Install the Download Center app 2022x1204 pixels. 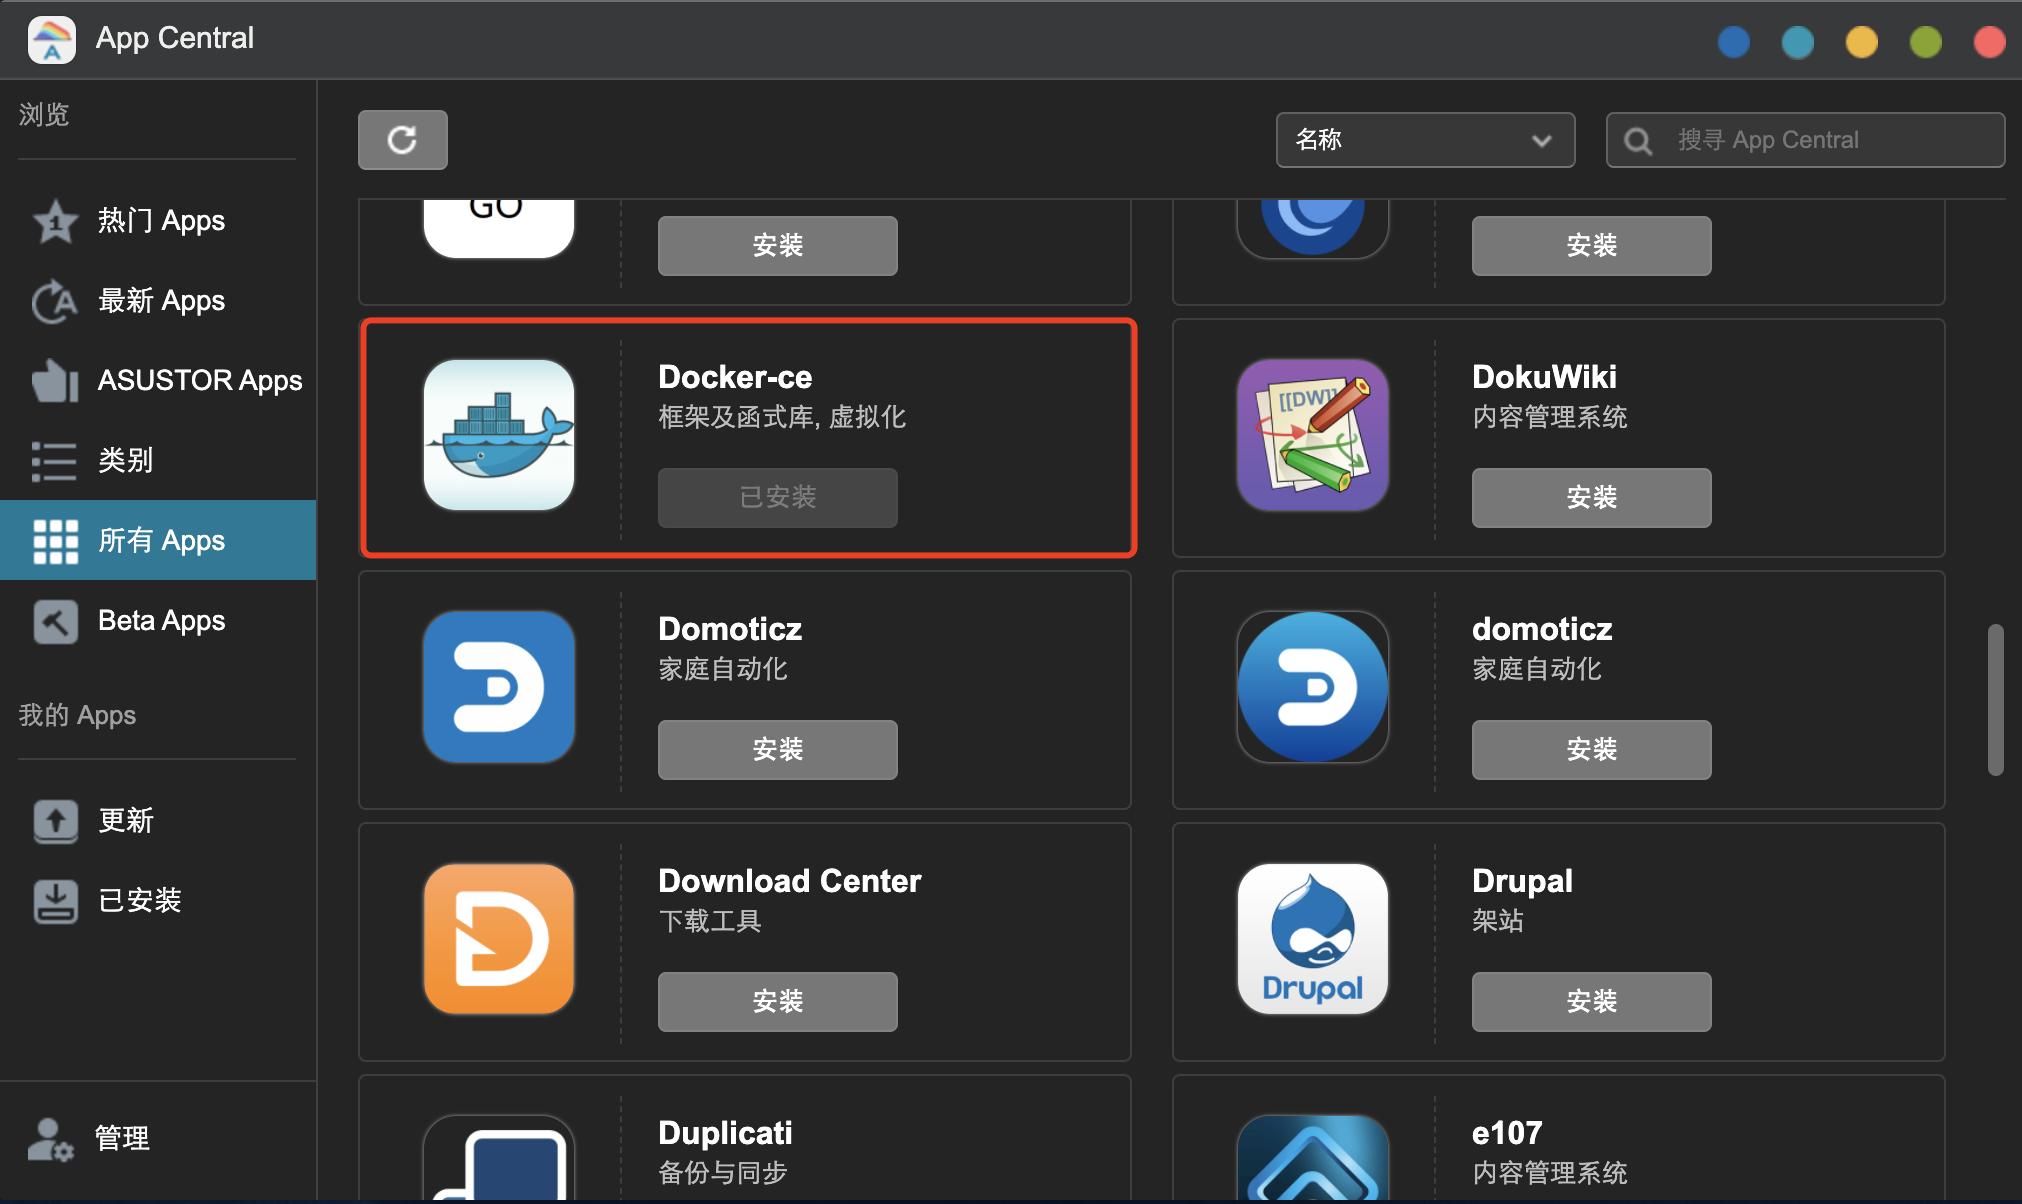(x=777, y=1001)
